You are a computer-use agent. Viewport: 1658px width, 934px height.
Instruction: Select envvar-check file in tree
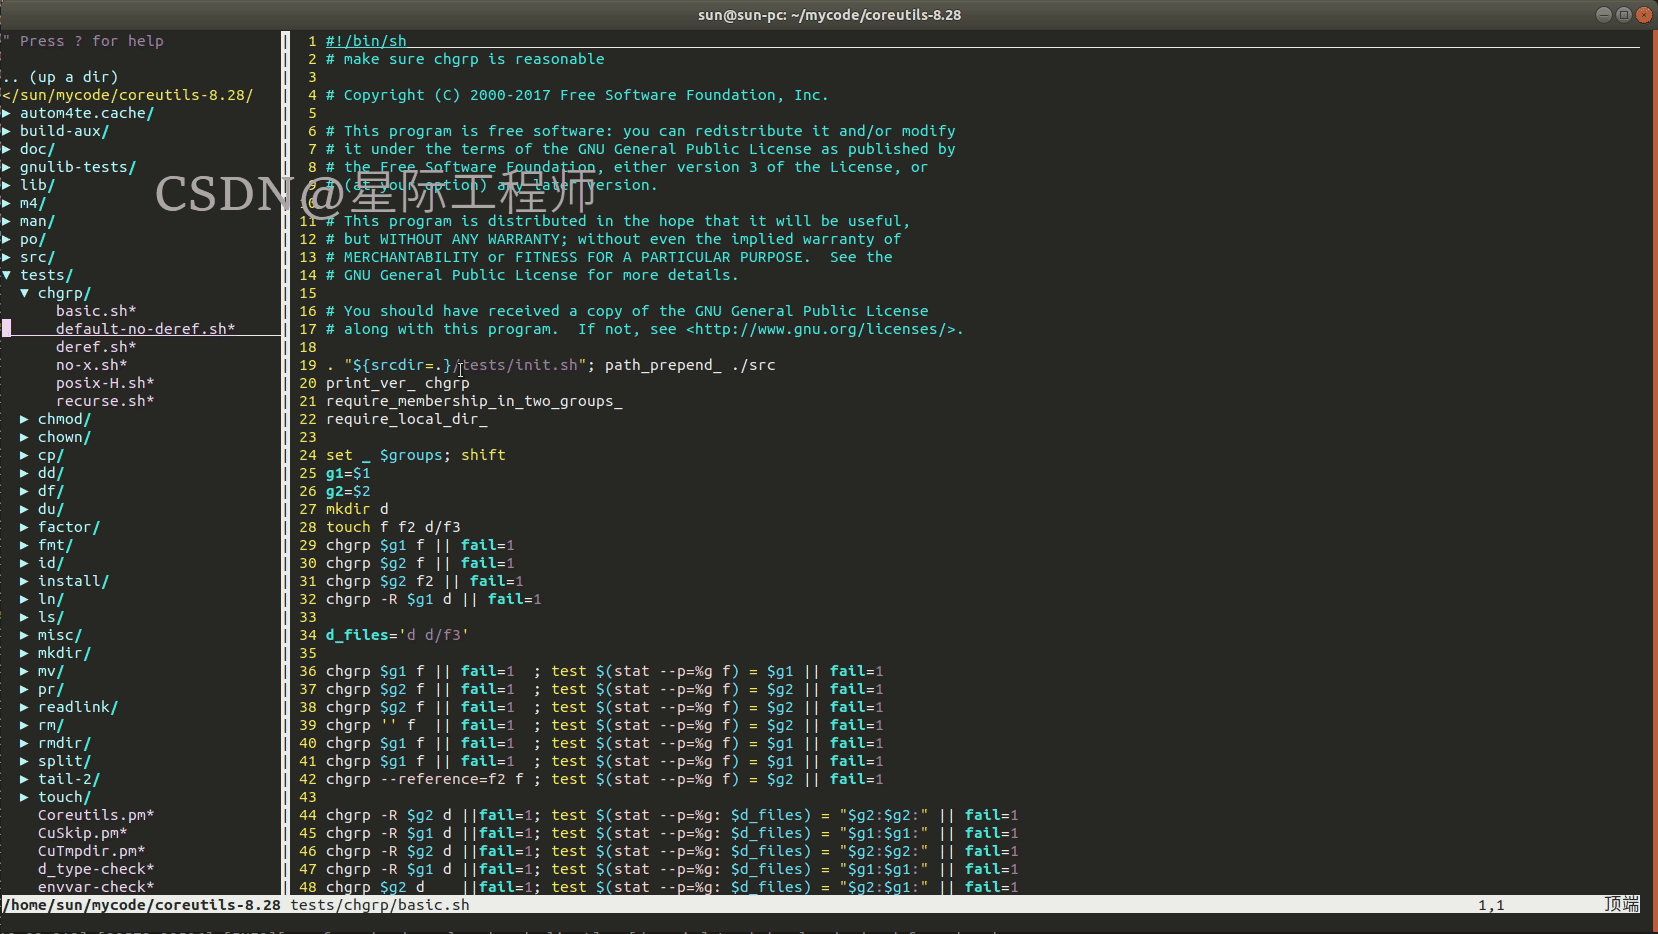tap(96, 887)
